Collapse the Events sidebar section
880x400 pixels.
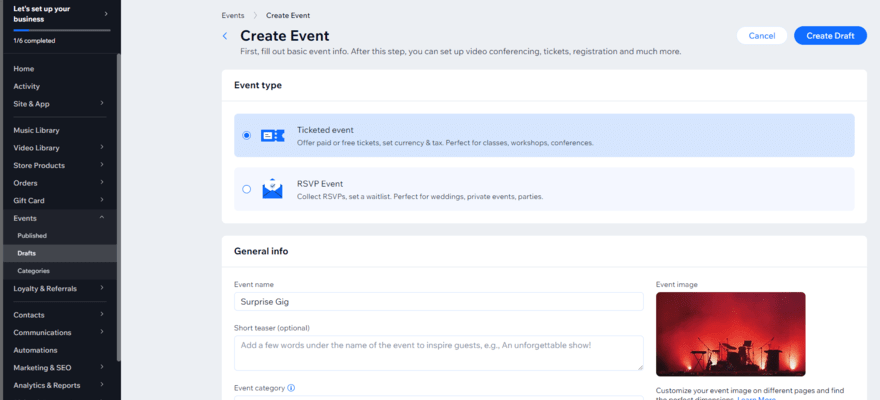point(102,218)
